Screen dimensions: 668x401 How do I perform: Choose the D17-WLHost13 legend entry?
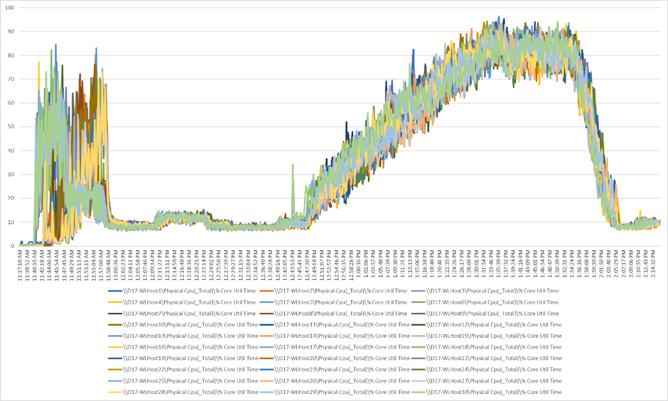click(183, 336)
